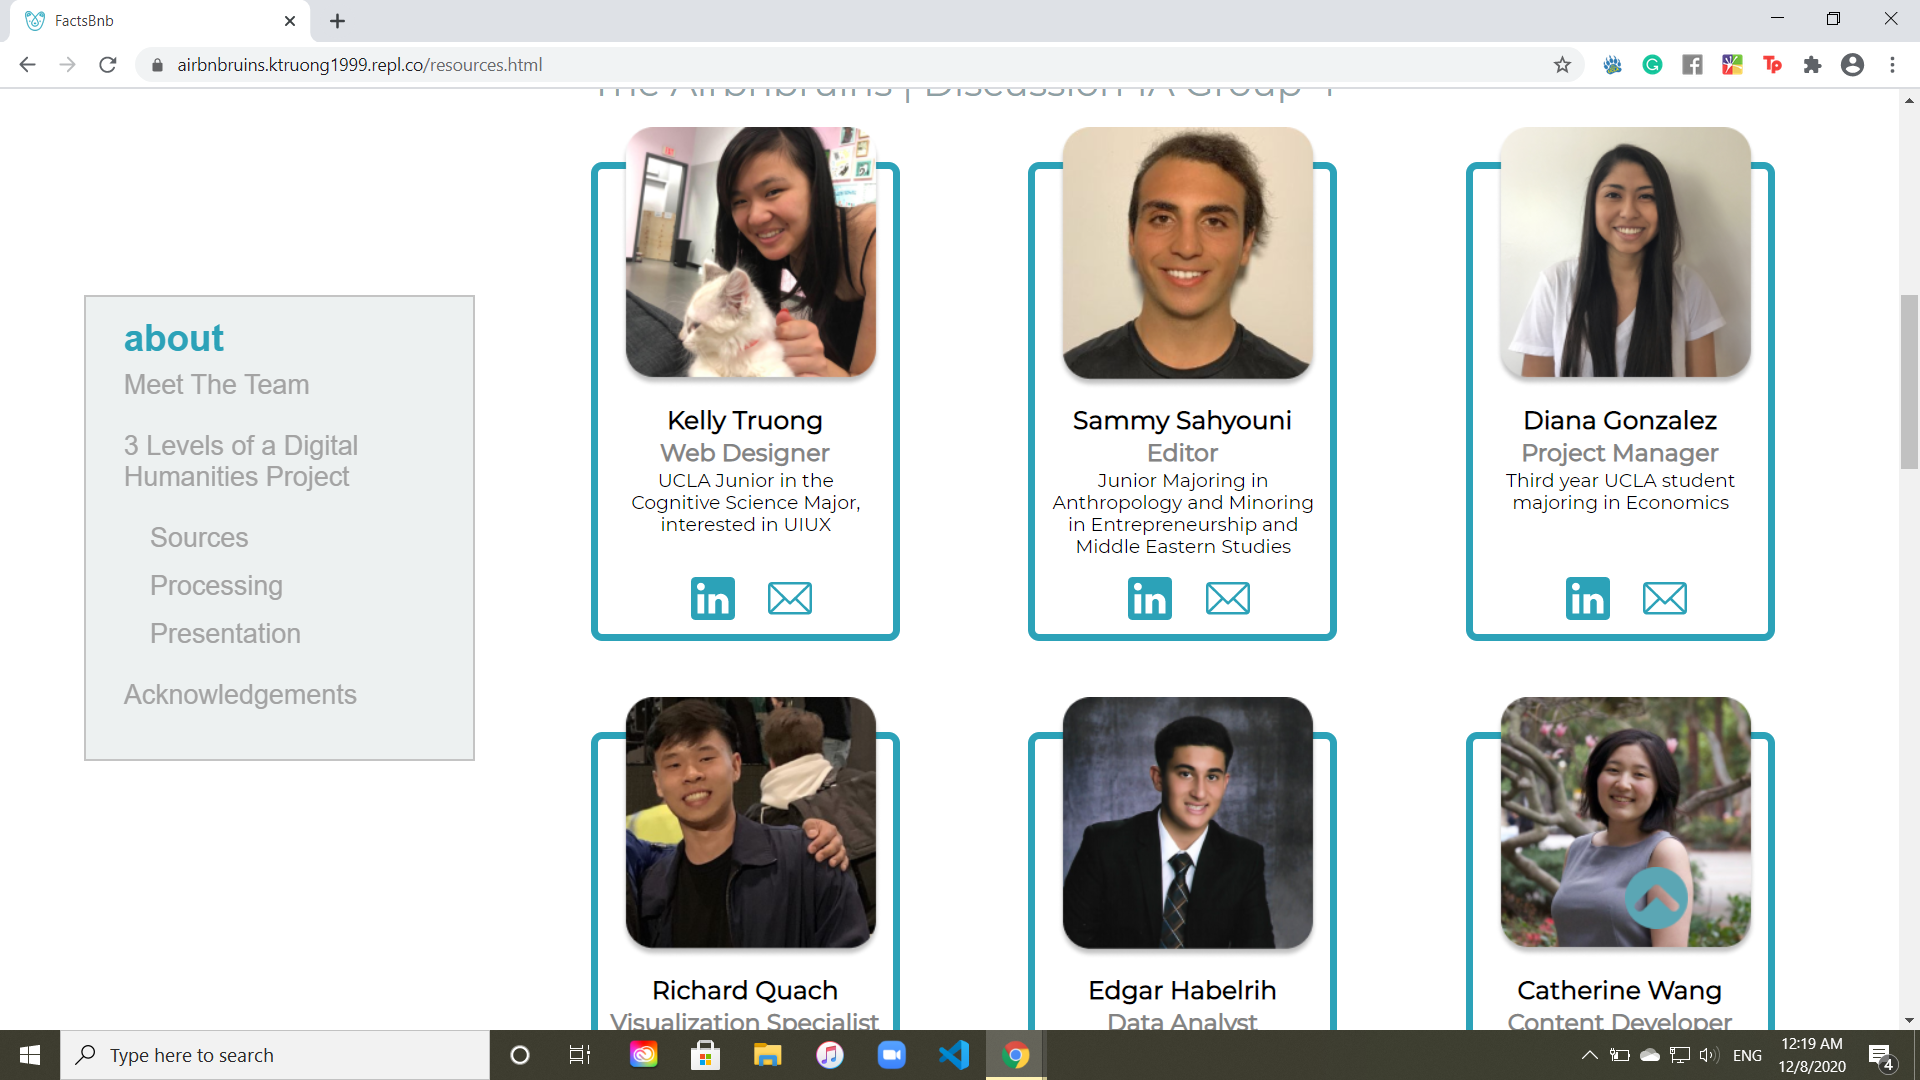The image size is (1920, 1080).
Task: Open Visual Studio Code from taskbar
Action: pos(953,1055)
